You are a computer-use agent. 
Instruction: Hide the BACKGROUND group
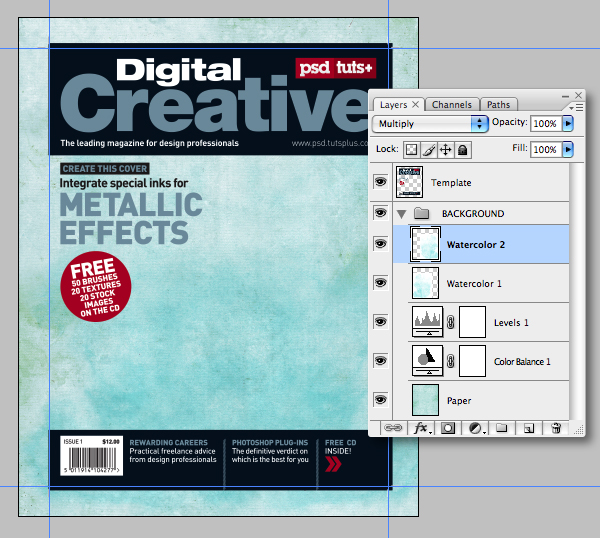coord(380,213)
